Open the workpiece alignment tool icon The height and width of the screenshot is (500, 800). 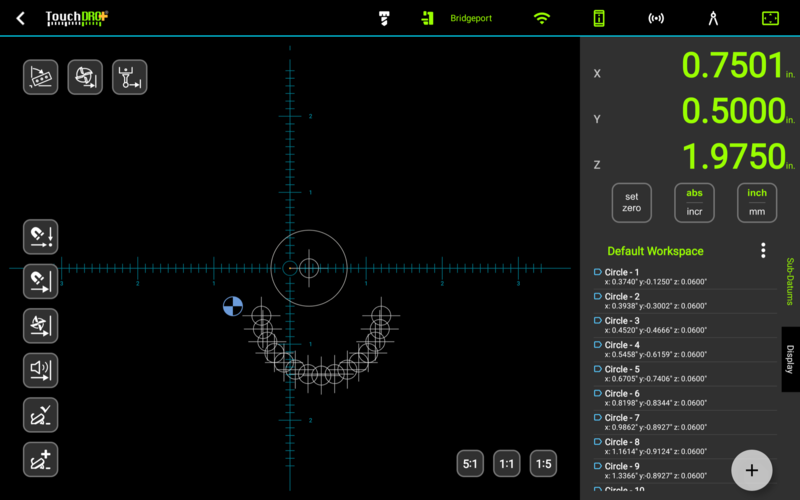41,77
